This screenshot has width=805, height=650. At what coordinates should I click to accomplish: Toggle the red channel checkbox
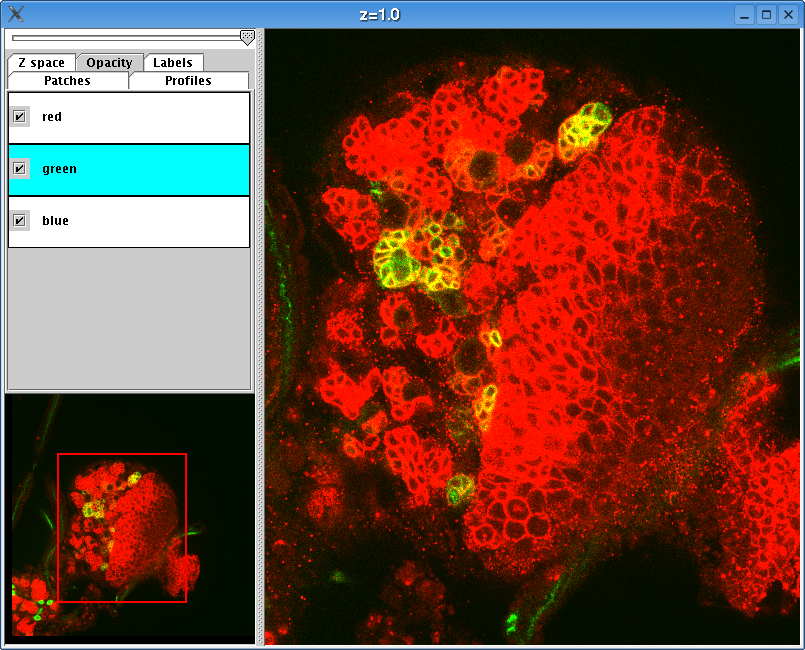(19, 117)
